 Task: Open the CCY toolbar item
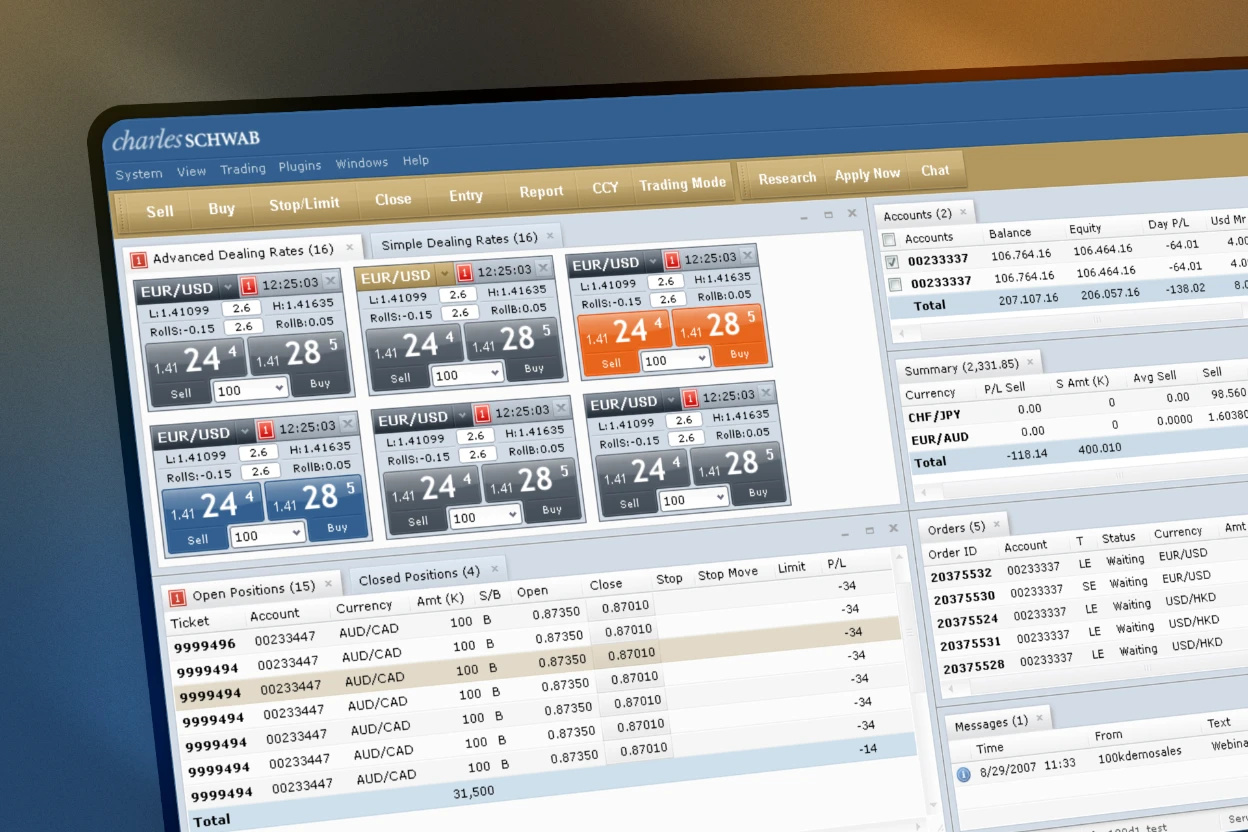pos(604,187)
